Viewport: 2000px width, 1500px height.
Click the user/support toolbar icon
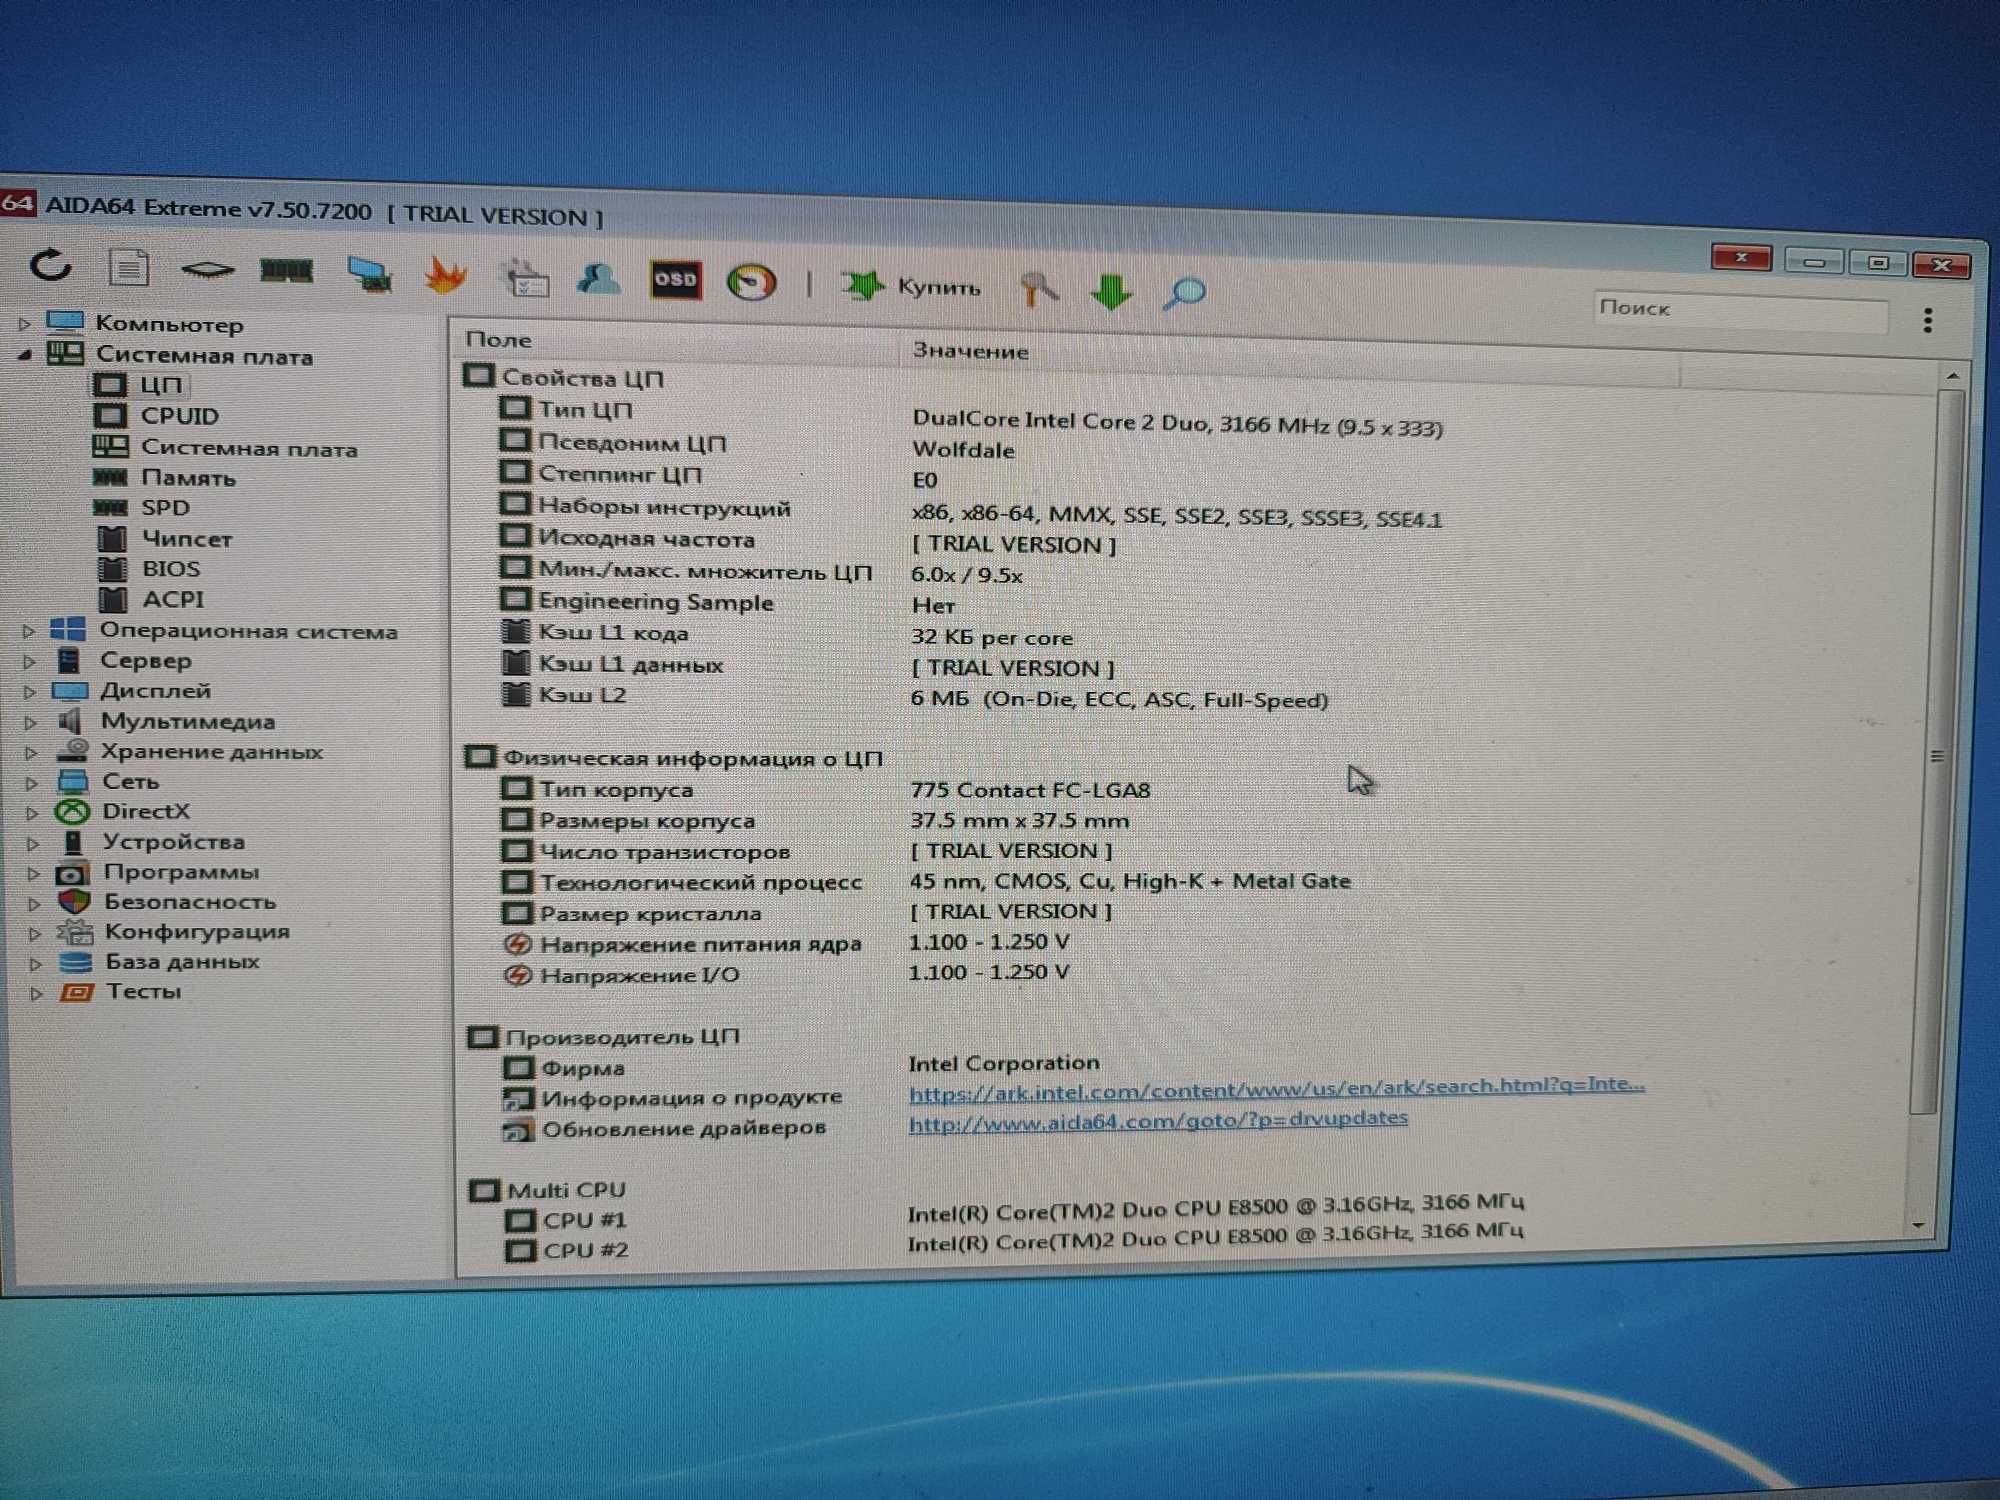click(x=599, y=279)
